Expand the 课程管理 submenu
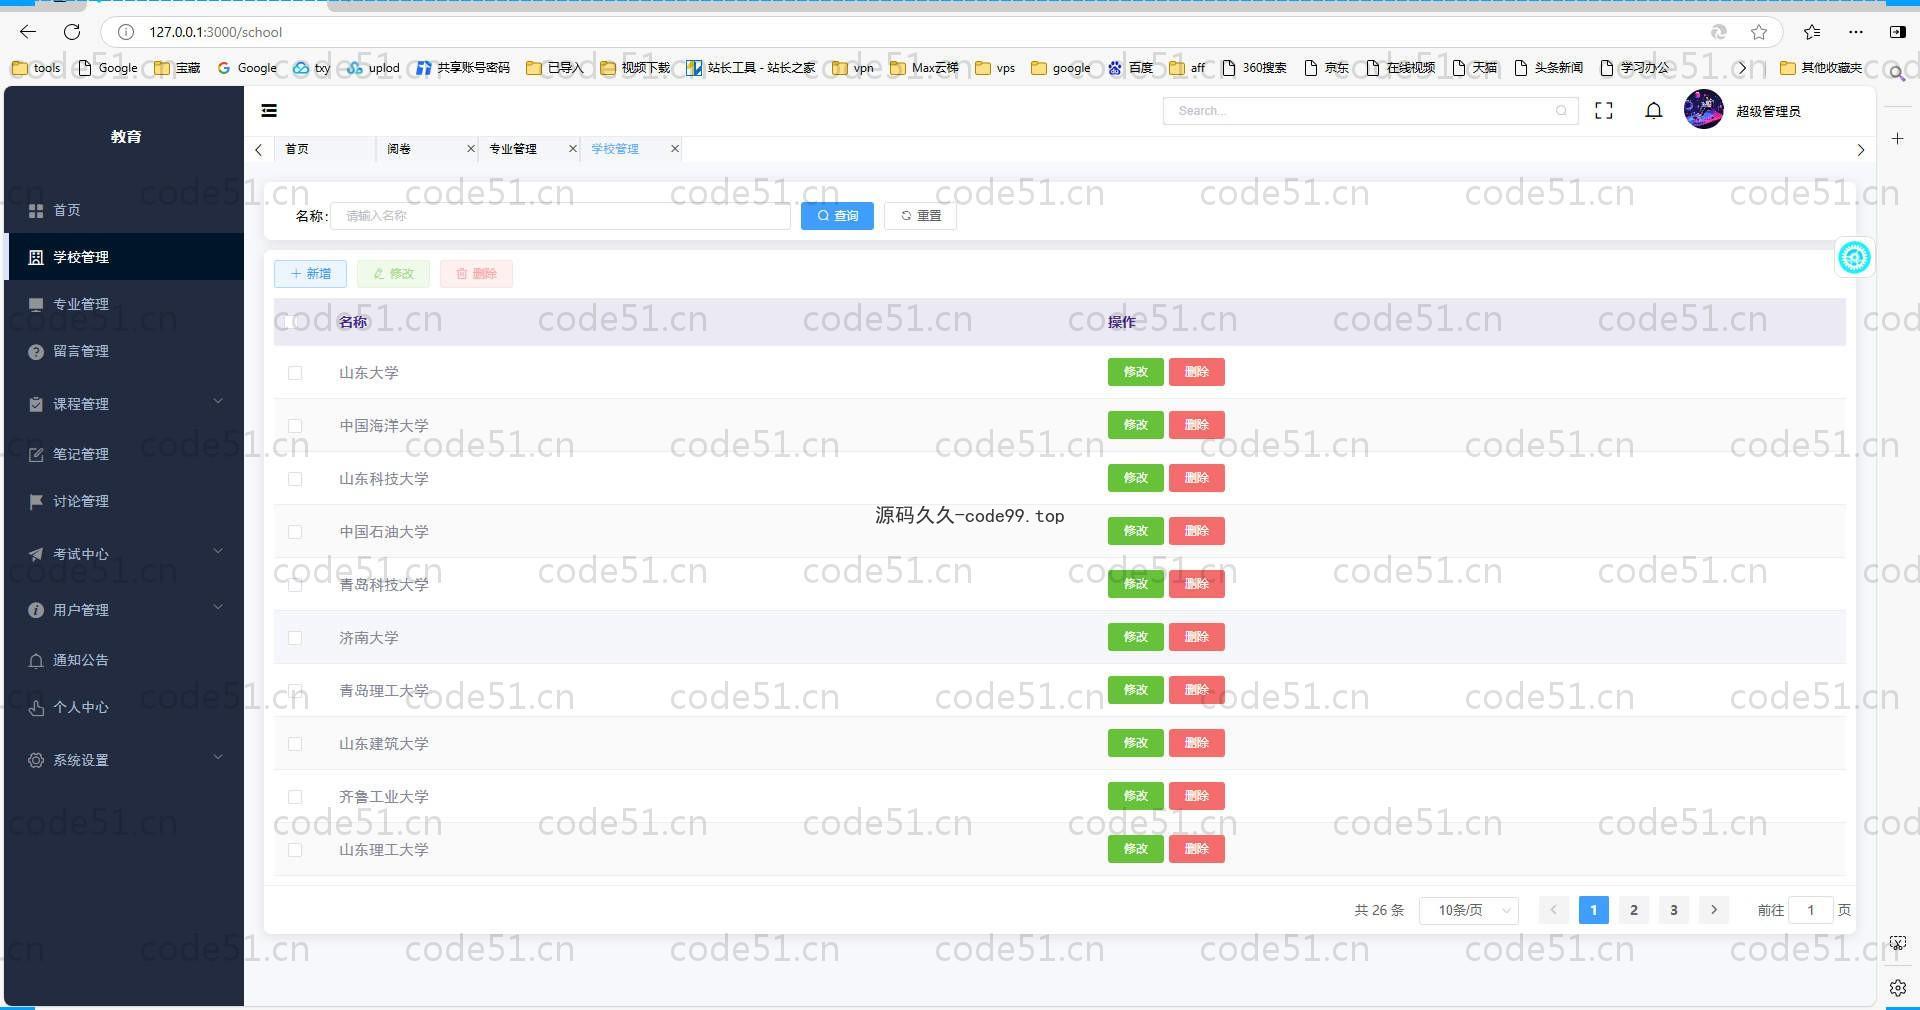Image resolution: width=1920 pixels, height=1010 pixels. point(124,404)
